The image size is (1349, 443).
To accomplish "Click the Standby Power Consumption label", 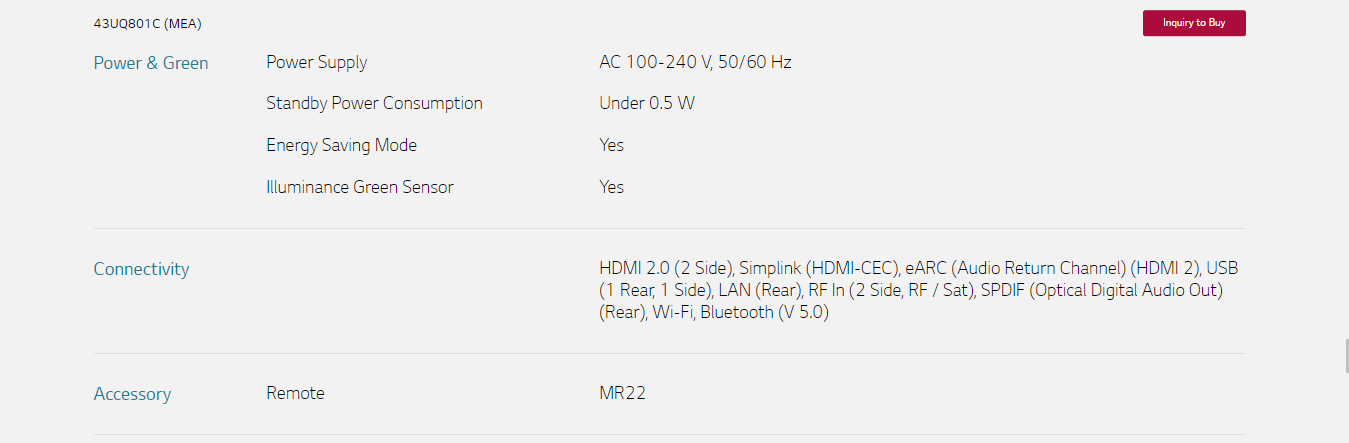I will coord(374,103).
